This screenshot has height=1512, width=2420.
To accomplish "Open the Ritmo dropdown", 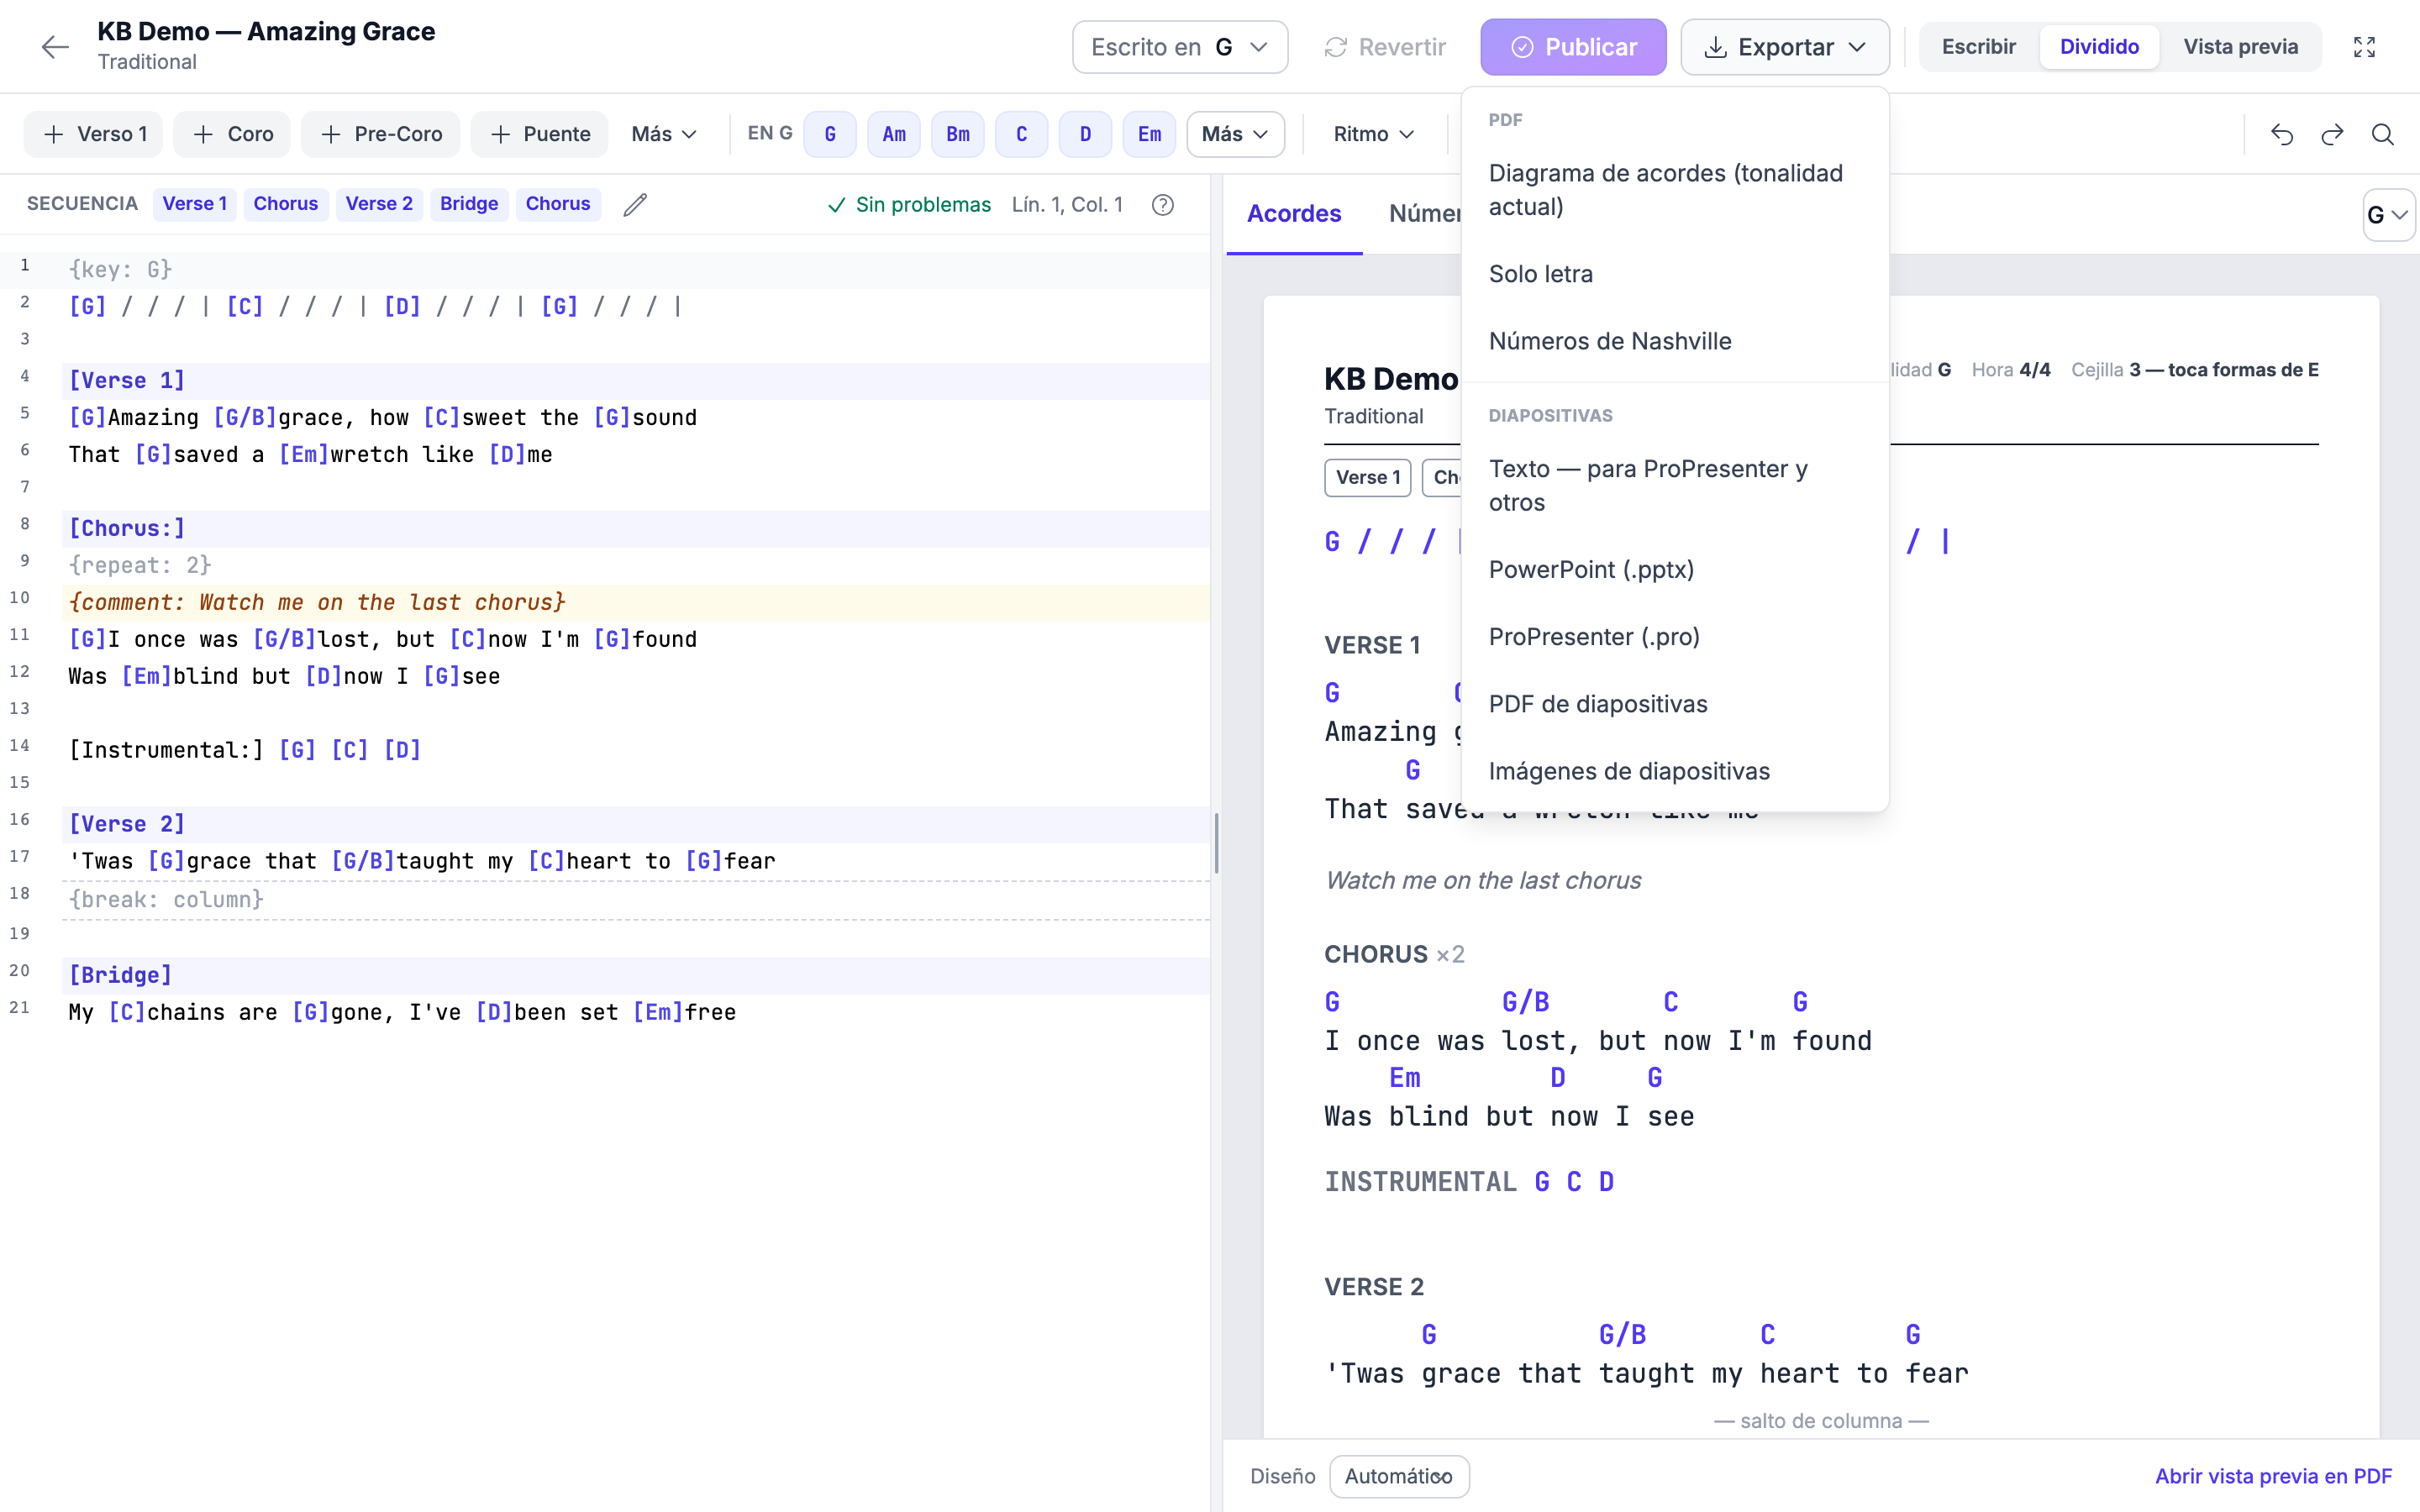I will tap(1373, 134).
